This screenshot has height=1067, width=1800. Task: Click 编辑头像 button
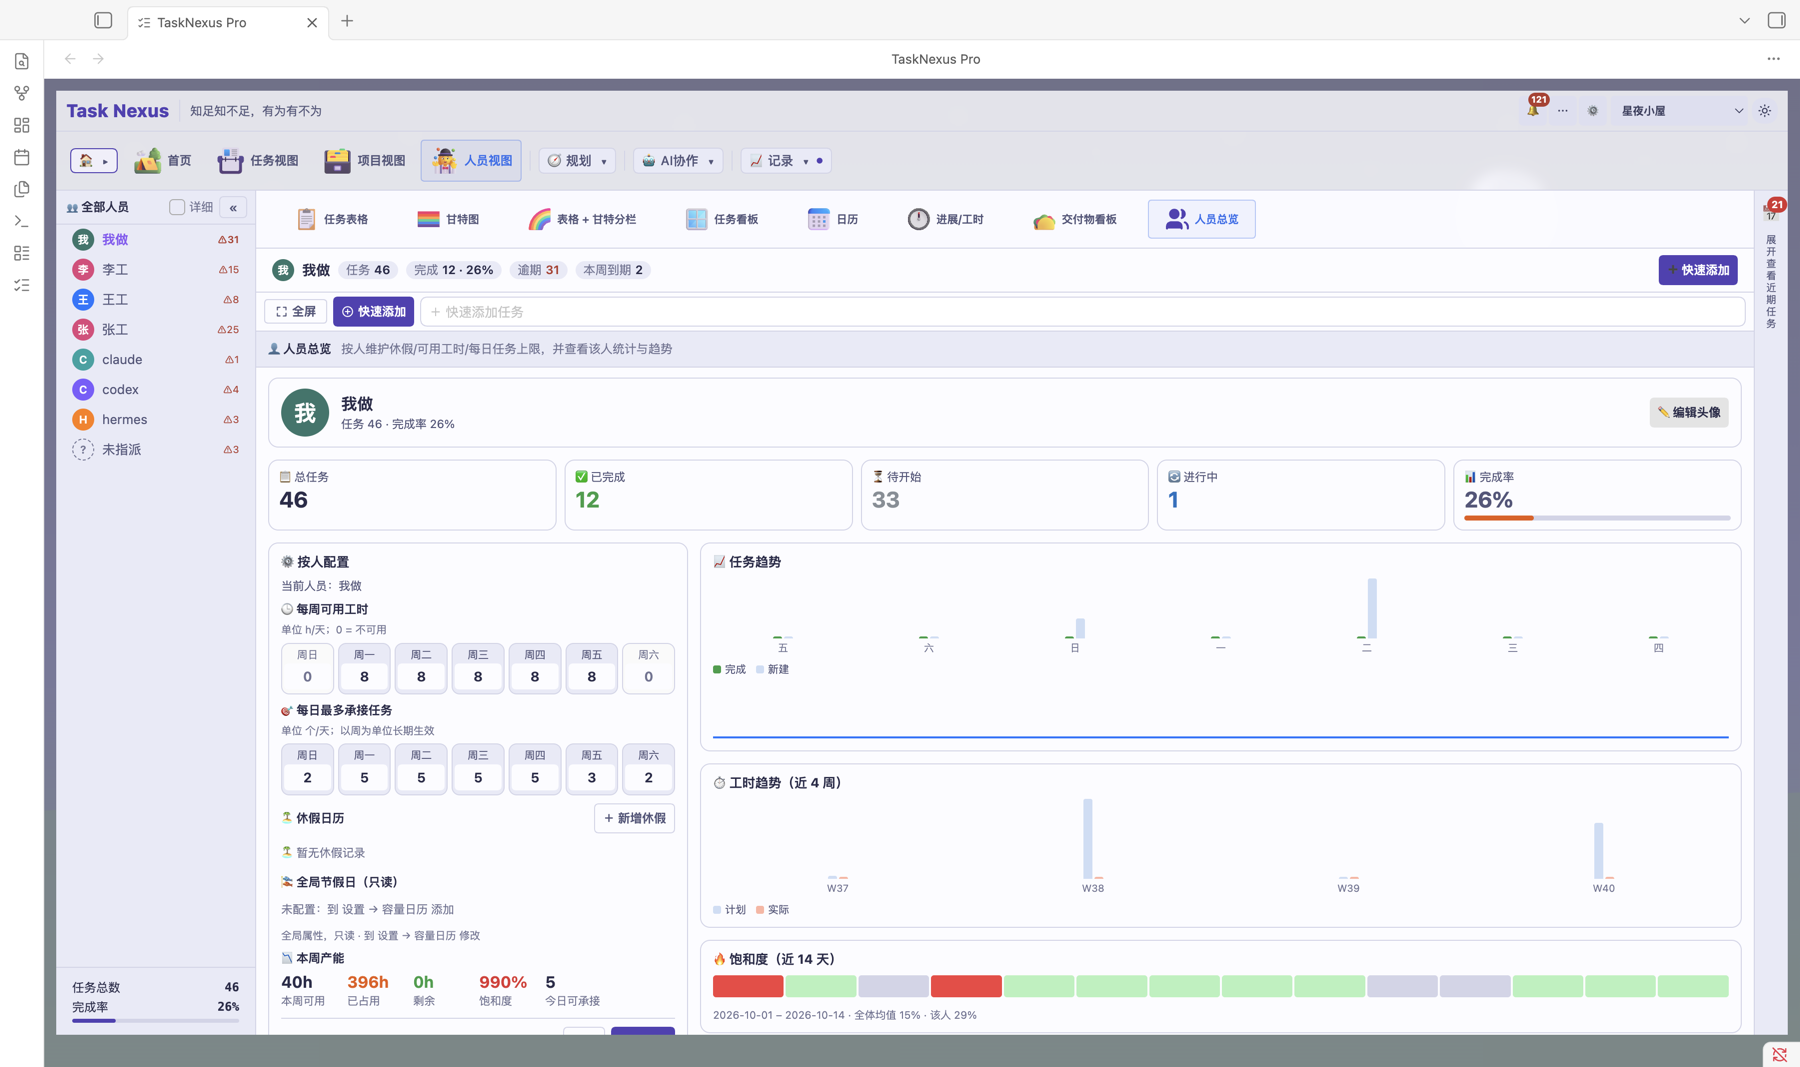1689,412
